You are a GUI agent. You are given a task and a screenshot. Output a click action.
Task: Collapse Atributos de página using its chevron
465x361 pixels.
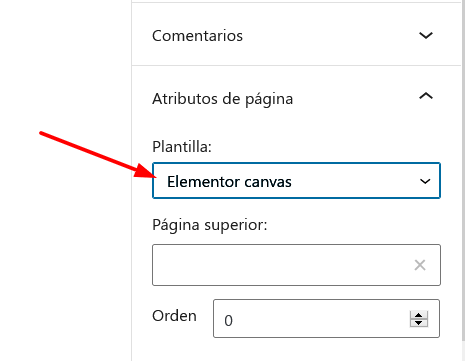pos(426,96)
